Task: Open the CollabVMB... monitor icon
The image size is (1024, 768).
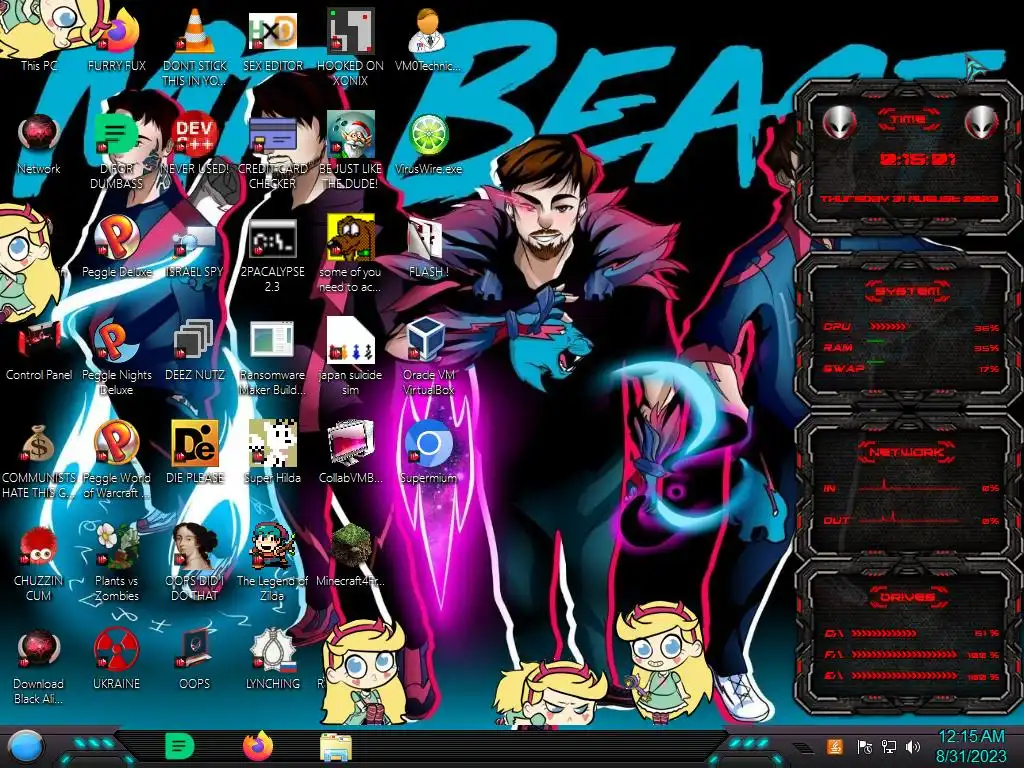Action: coord(351,453)
